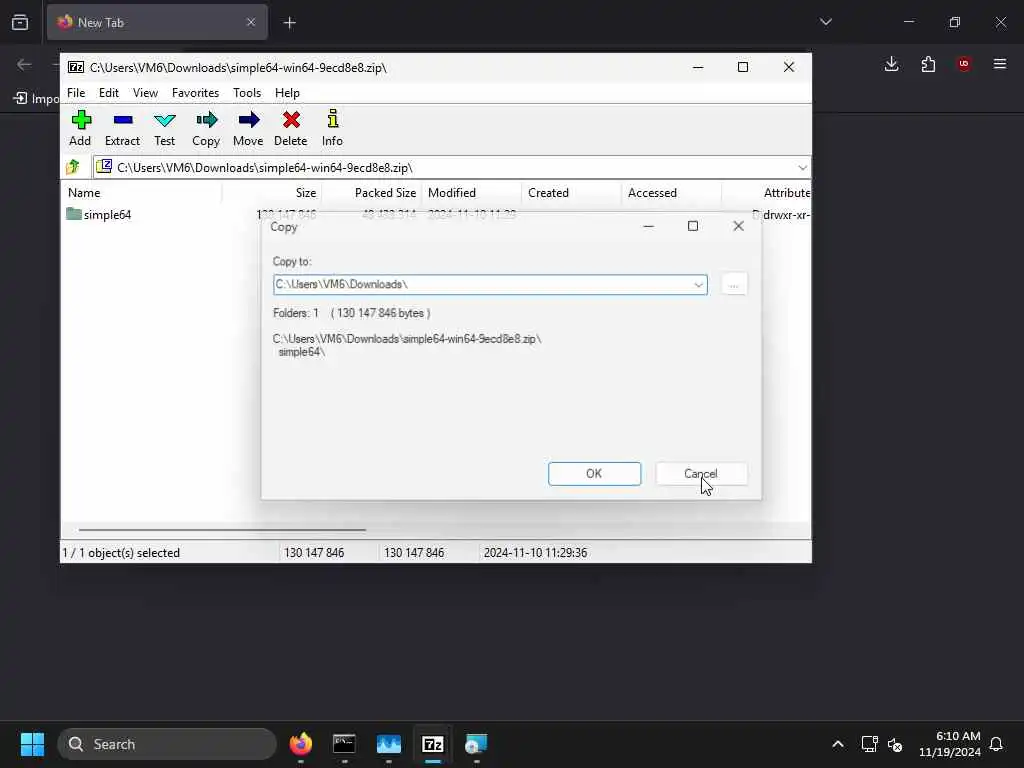Go up one folder level icon

coord(73,167)
